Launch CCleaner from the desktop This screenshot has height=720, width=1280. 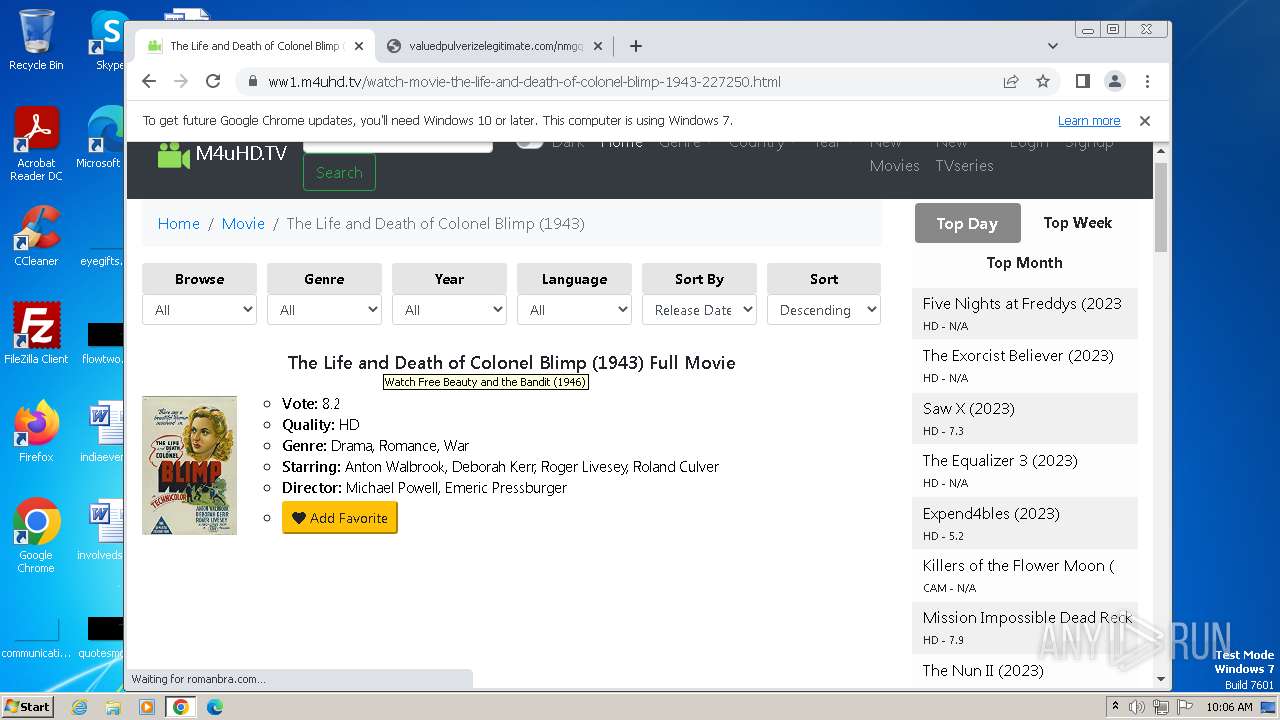click(36, 236)
